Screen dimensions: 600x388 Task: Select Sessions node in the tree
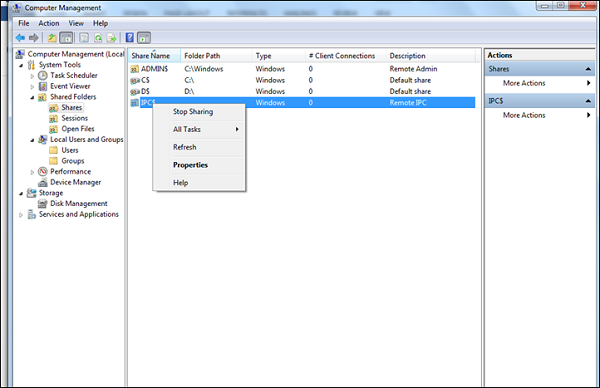pyautogui.click(x=75, y=118)
